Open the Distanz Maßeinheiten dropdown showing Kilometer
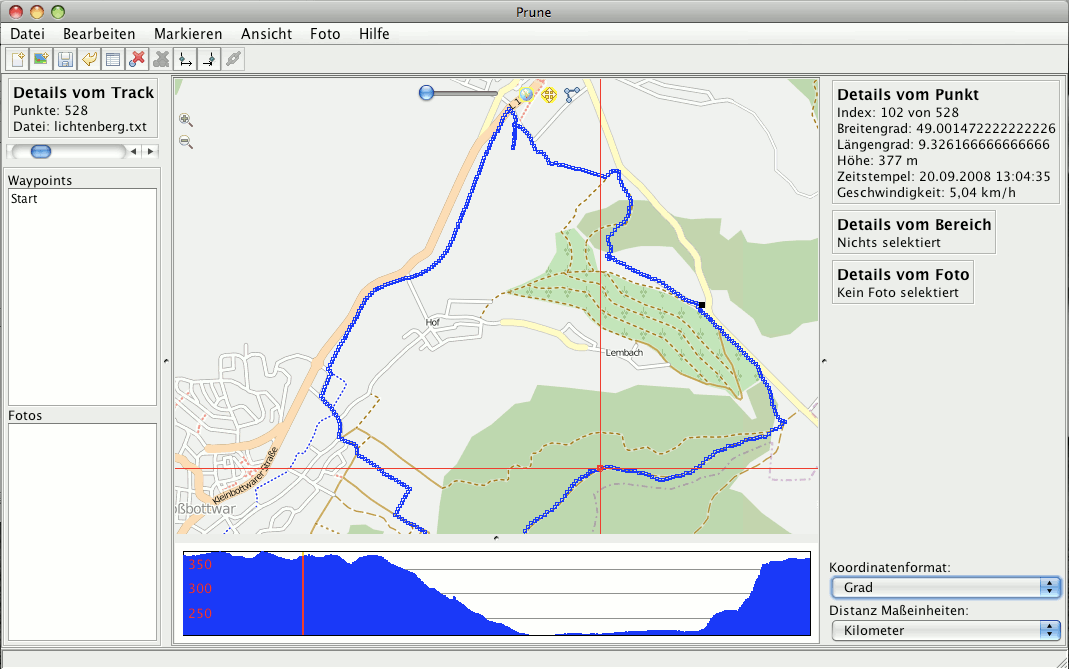1069x669 pixels. [945, 630]
